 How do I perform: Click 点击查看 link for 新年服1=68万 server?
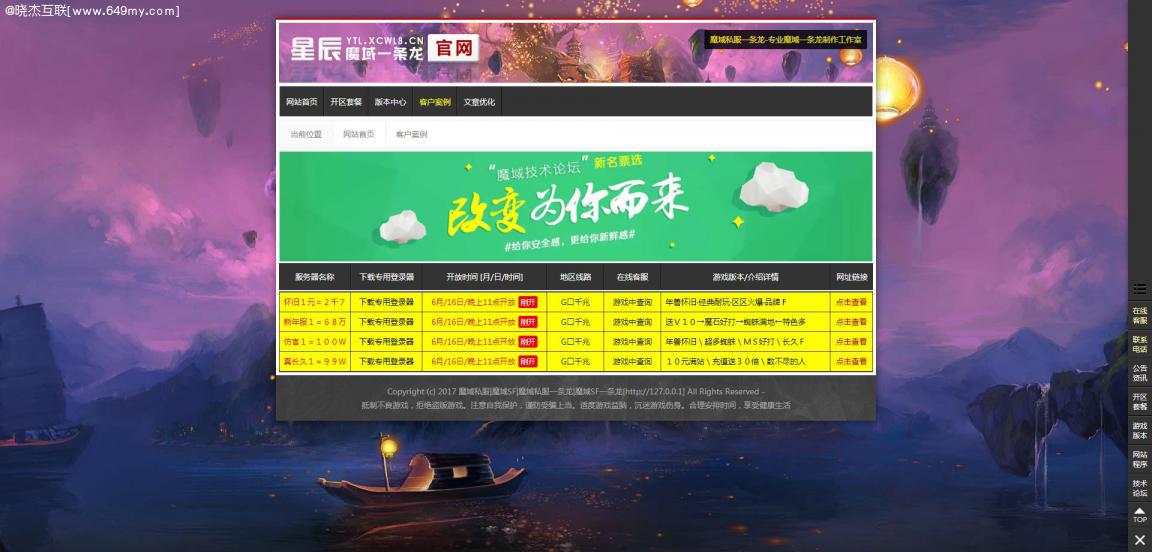[x=851, y=322]
